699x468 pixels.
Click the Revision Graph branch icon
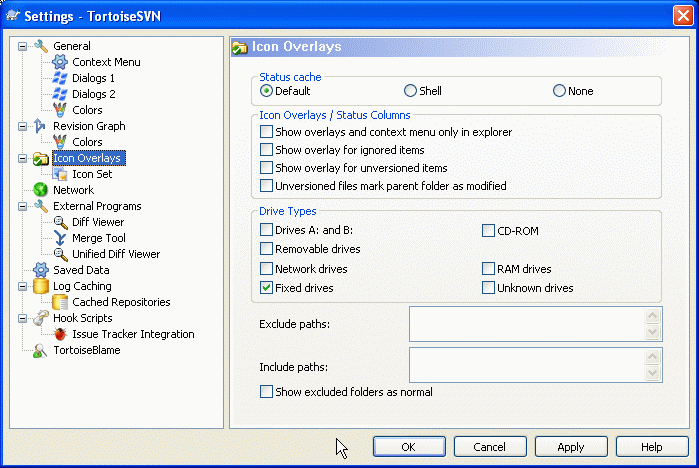point(40,126)
